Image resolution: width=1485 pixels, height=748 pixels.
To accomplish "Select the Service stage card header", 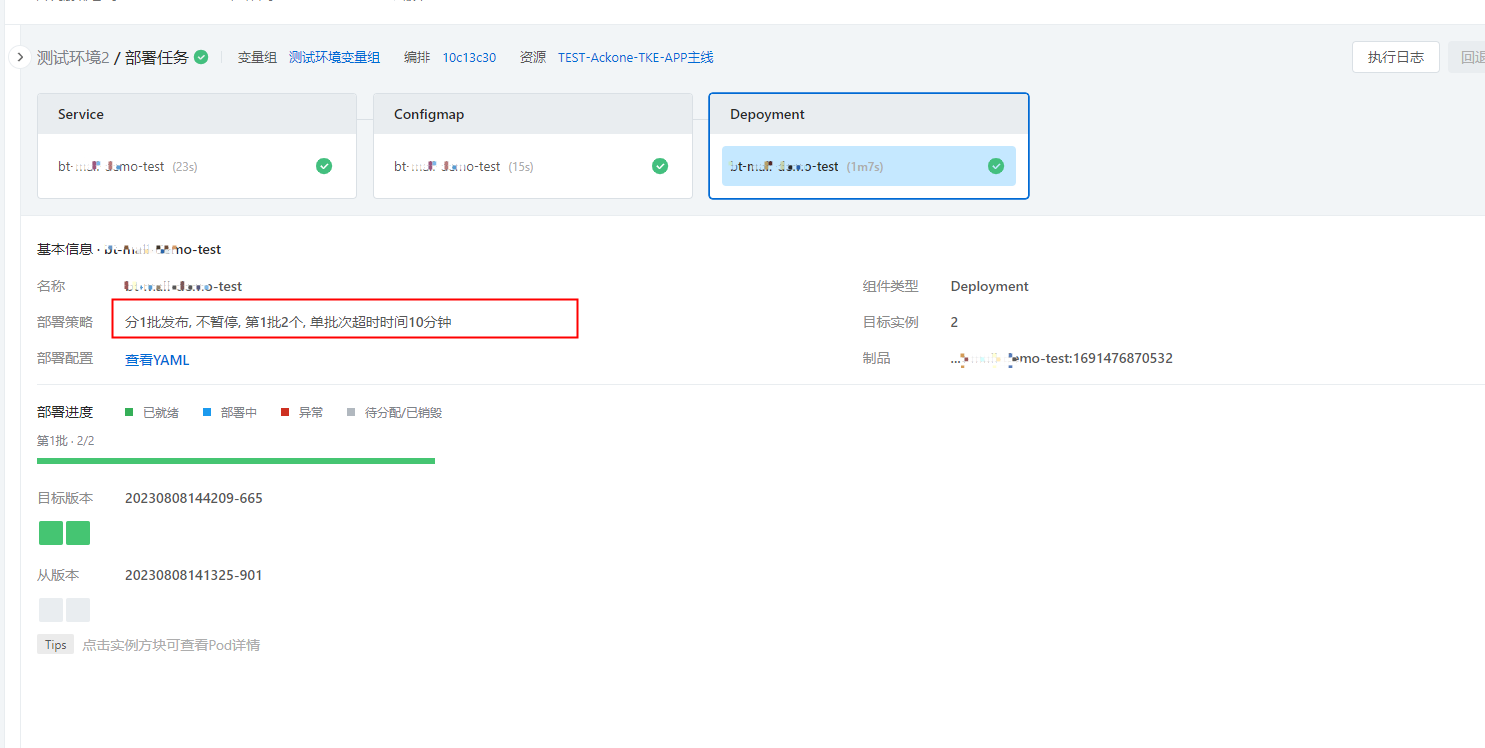I will (x=197, y=114).
